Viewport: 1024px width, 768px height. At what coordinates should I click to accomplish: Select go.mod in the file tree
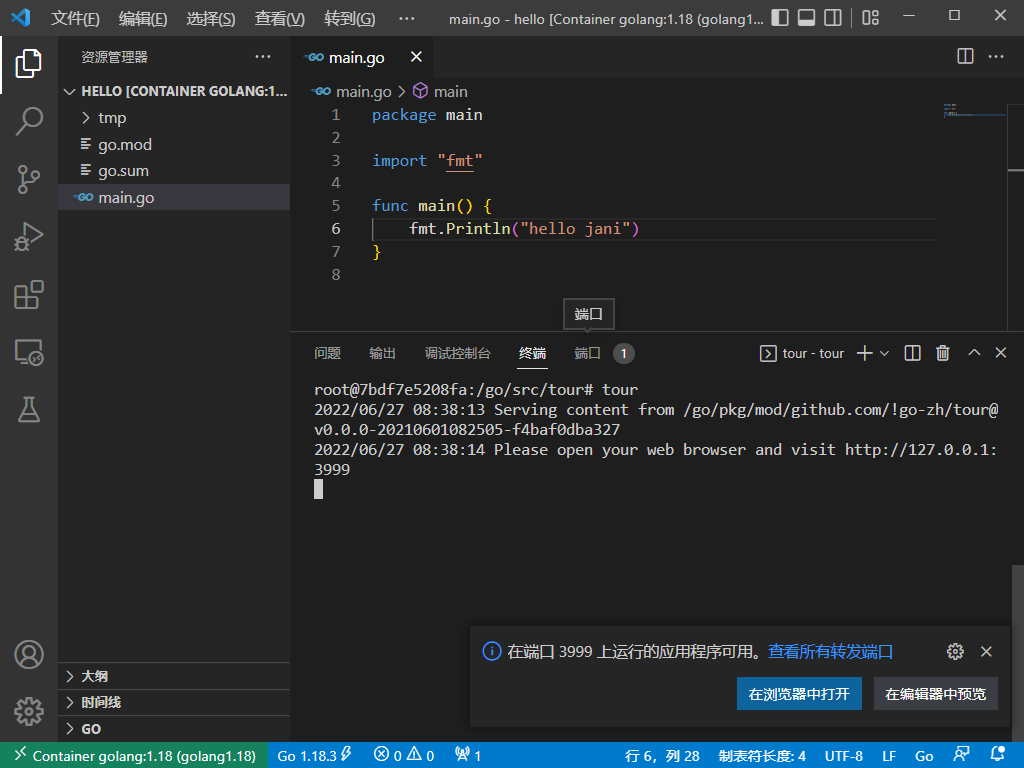click(174, 144)
